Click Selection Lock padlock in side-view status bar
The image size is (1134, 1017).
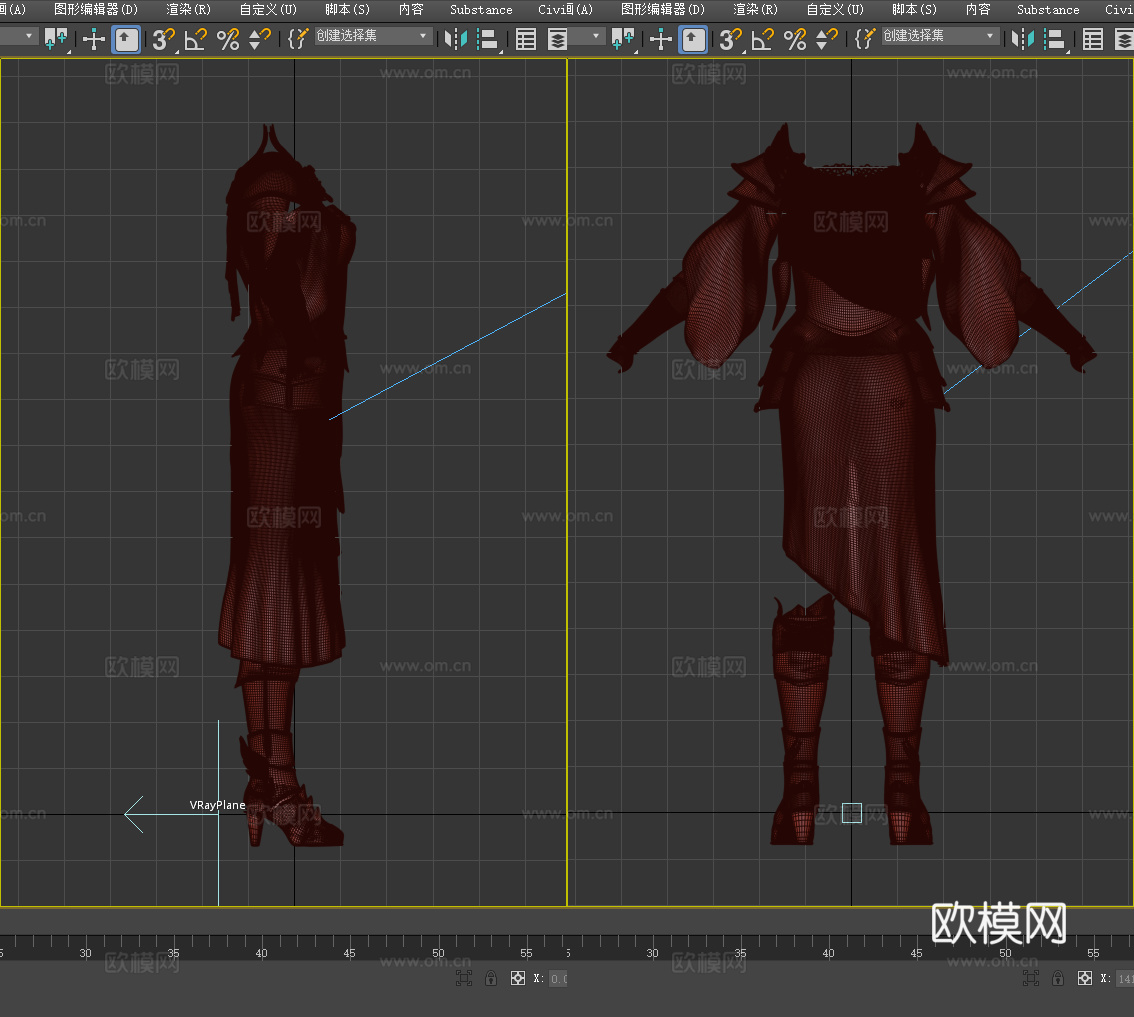pyautogui.click(x=491, y=979)
